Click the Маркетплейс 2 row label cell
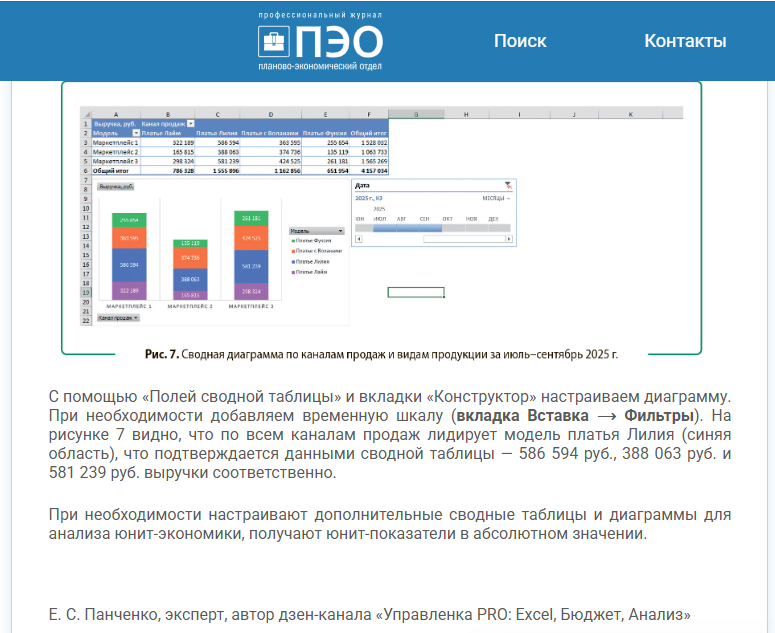 click(x=116, y=152)
